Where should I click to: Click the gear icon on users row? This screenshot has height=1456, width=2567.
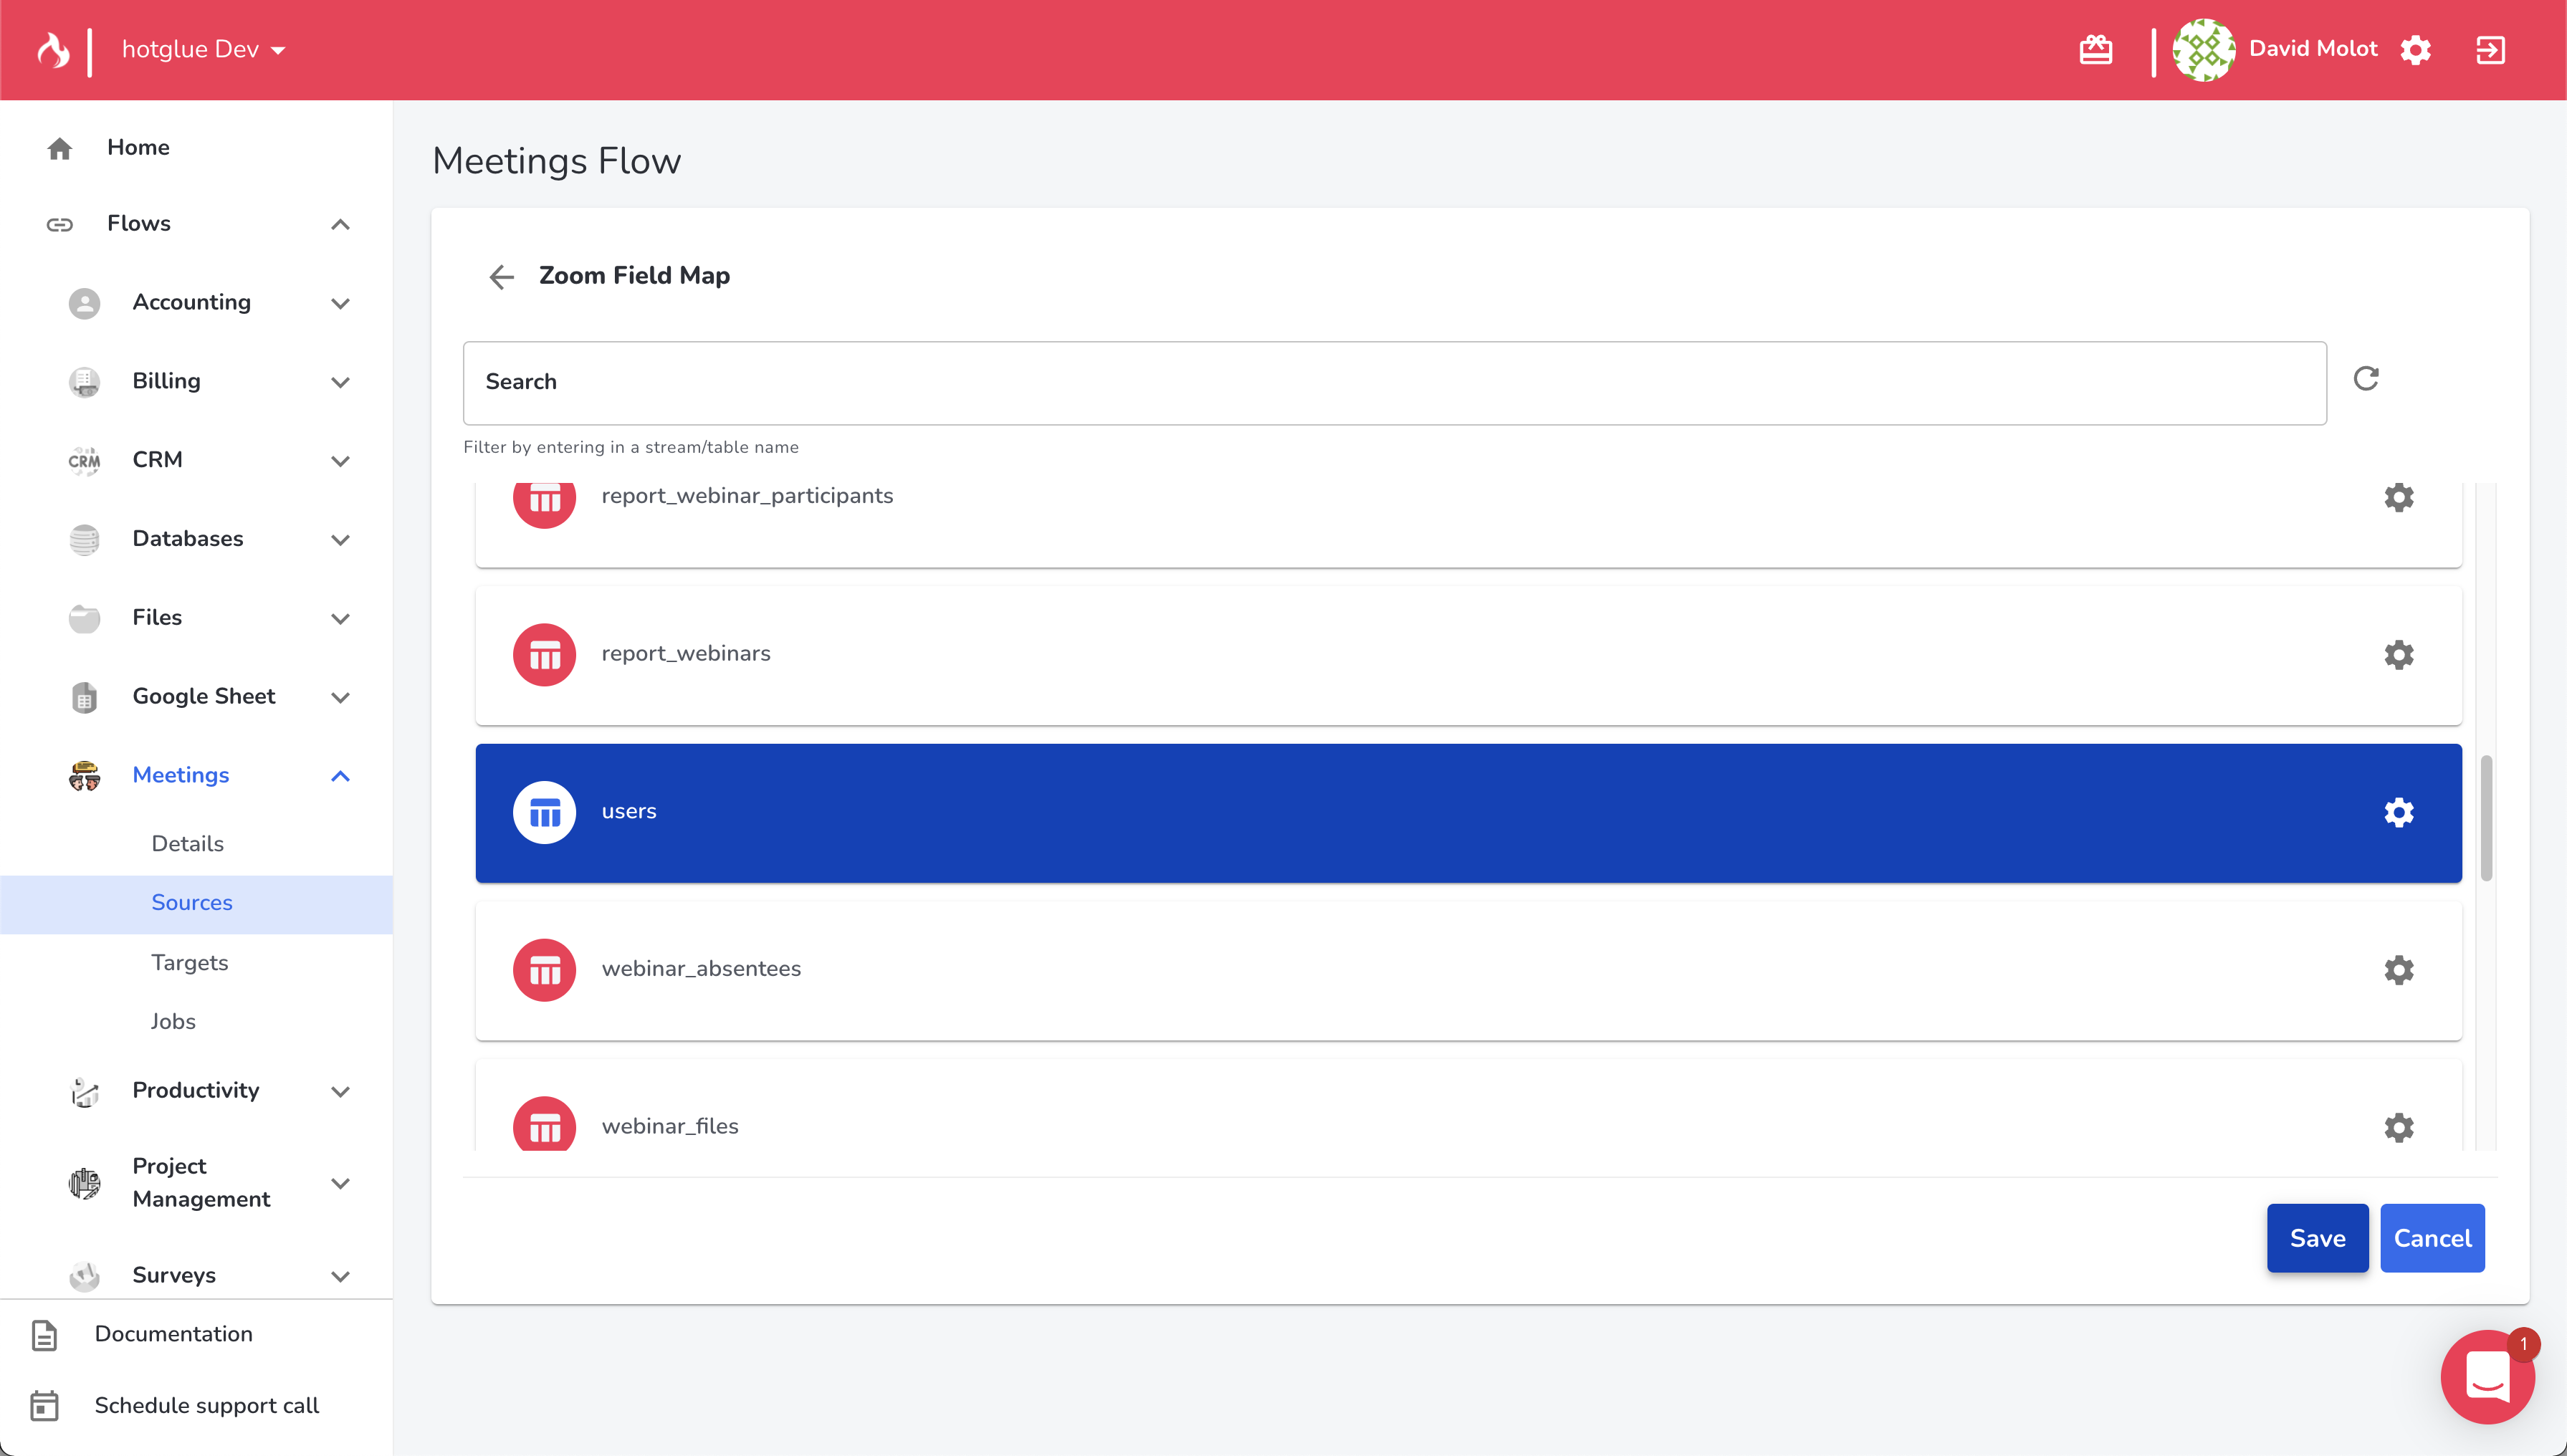[2398, 812]
